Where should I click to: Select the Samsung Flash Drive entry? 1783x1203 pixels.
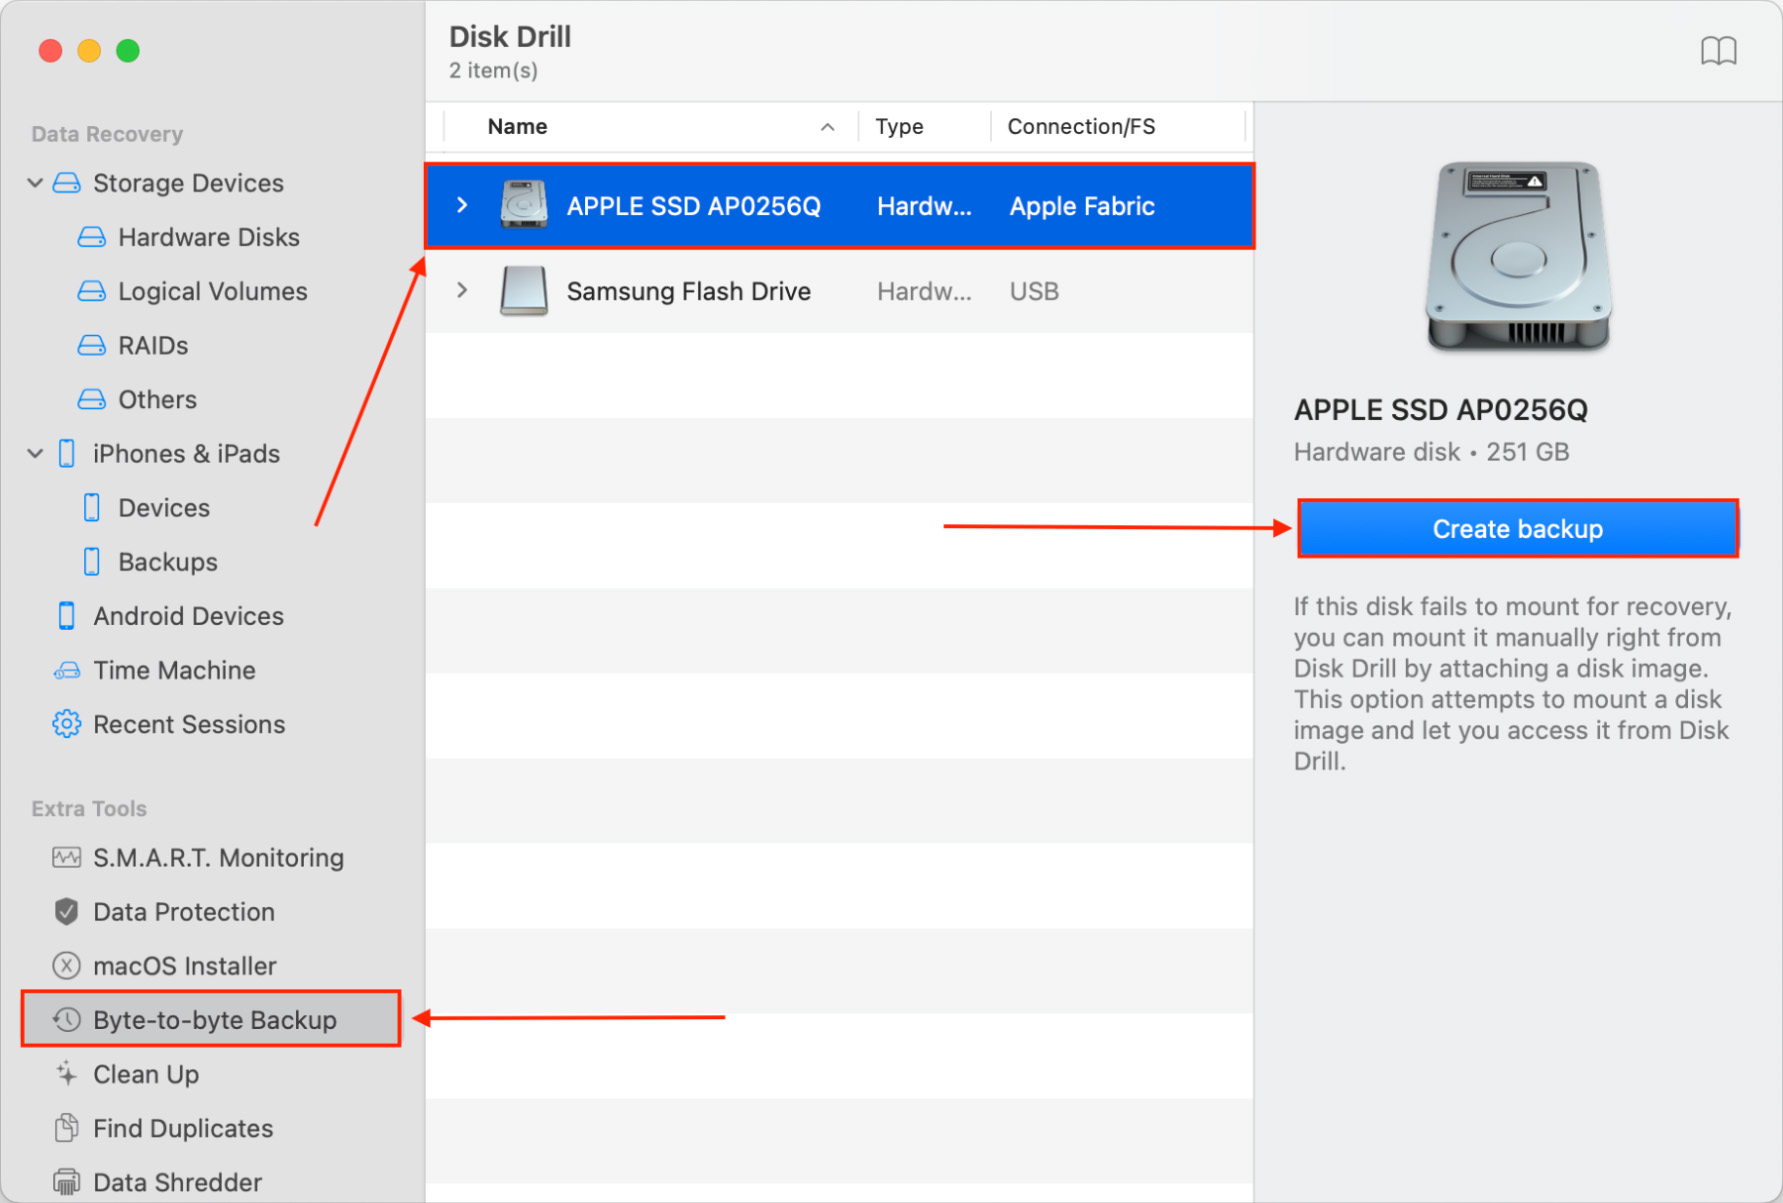[688, 291]
